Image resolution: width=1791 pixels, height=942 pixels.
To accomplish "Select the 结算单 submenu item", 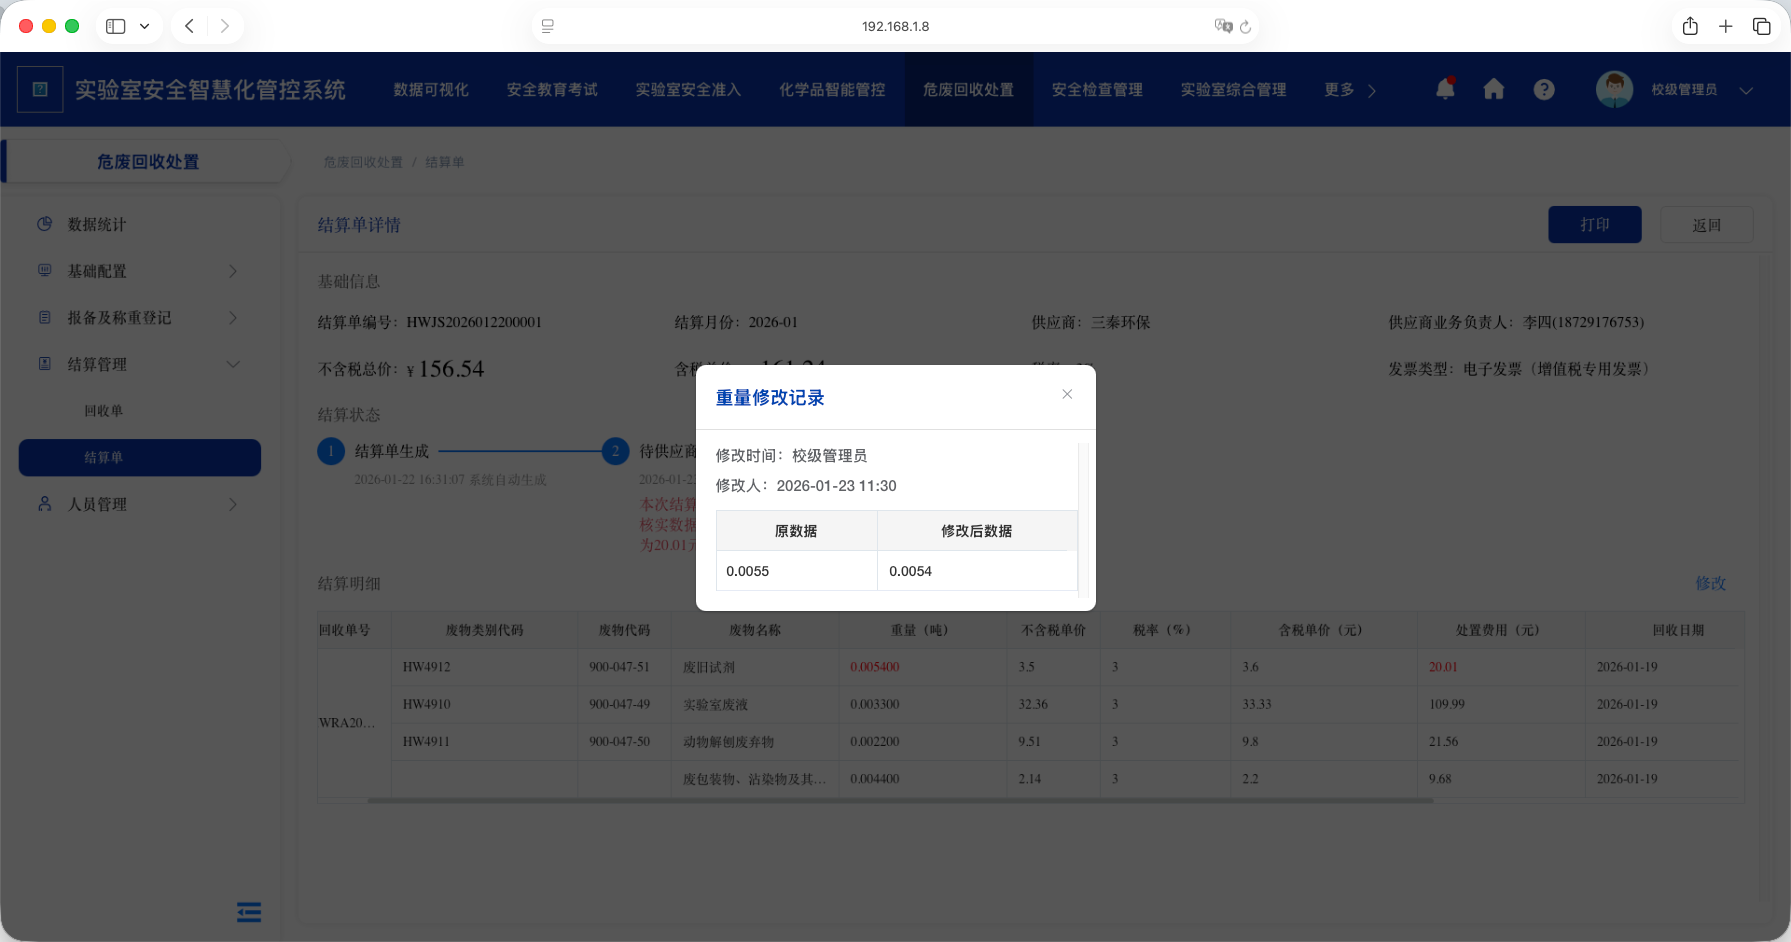I will coord(140,457).
